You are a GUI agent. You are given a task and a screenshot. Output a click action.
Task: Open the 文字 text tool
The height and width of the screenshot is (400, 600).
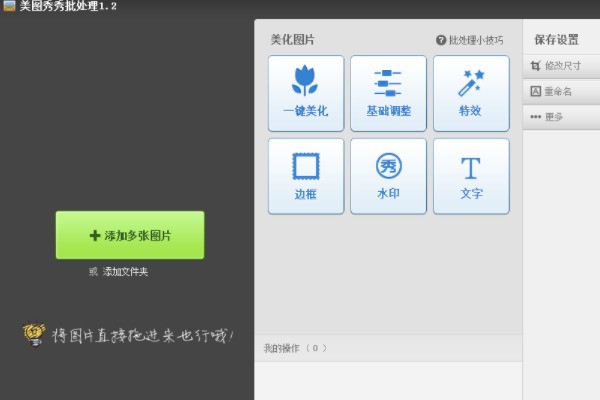(x=471, y=176)
